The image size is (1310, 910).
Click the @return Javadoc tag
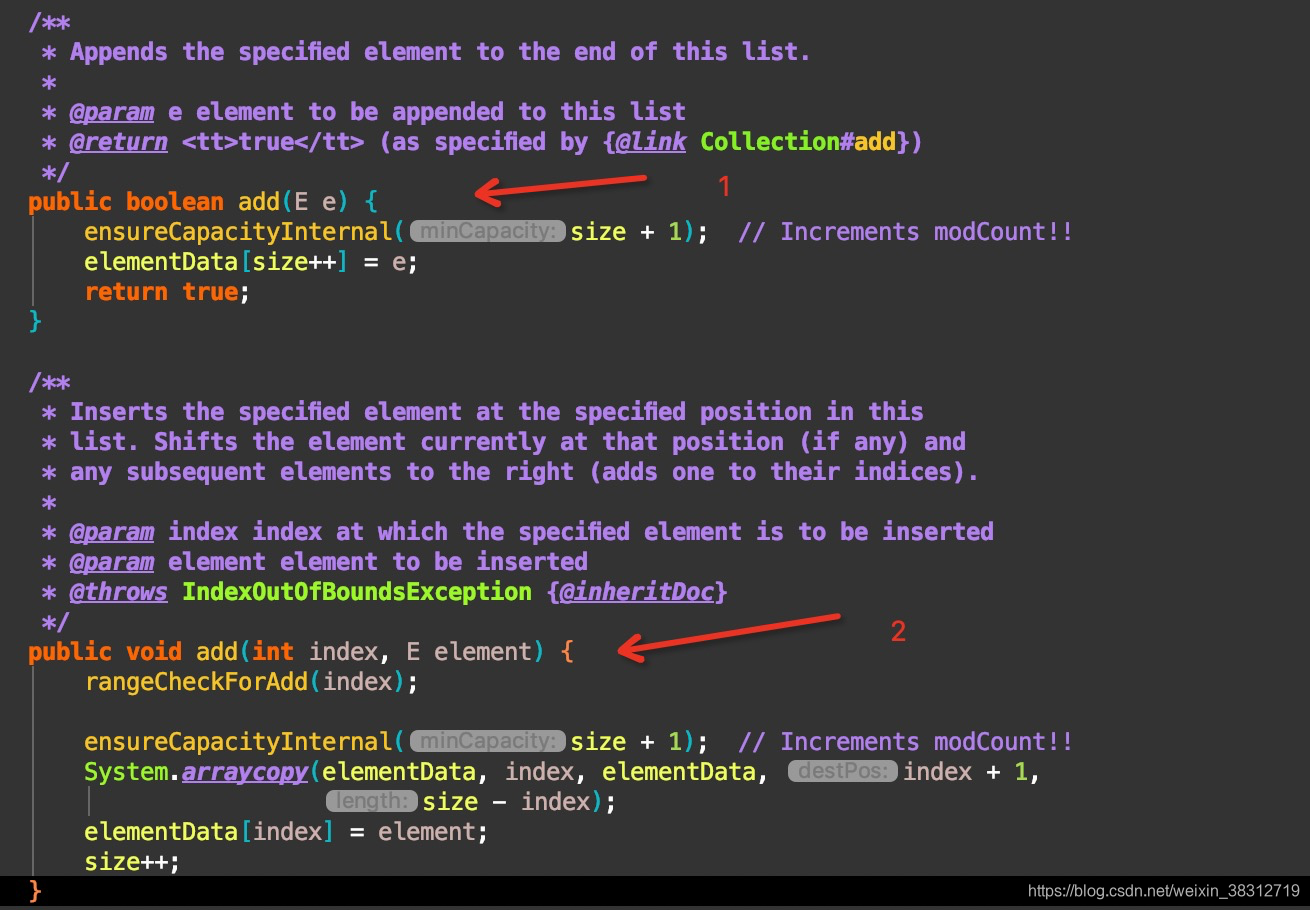click(118, 142)
